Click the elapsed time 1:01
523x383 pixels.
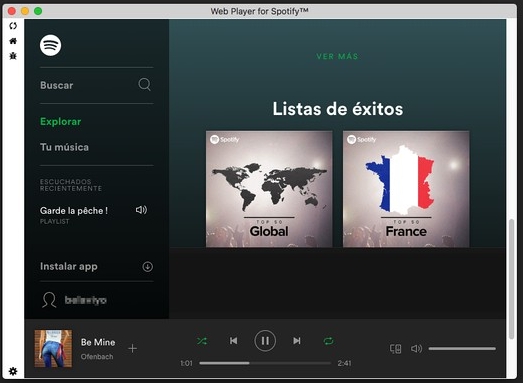coord(186,363)
